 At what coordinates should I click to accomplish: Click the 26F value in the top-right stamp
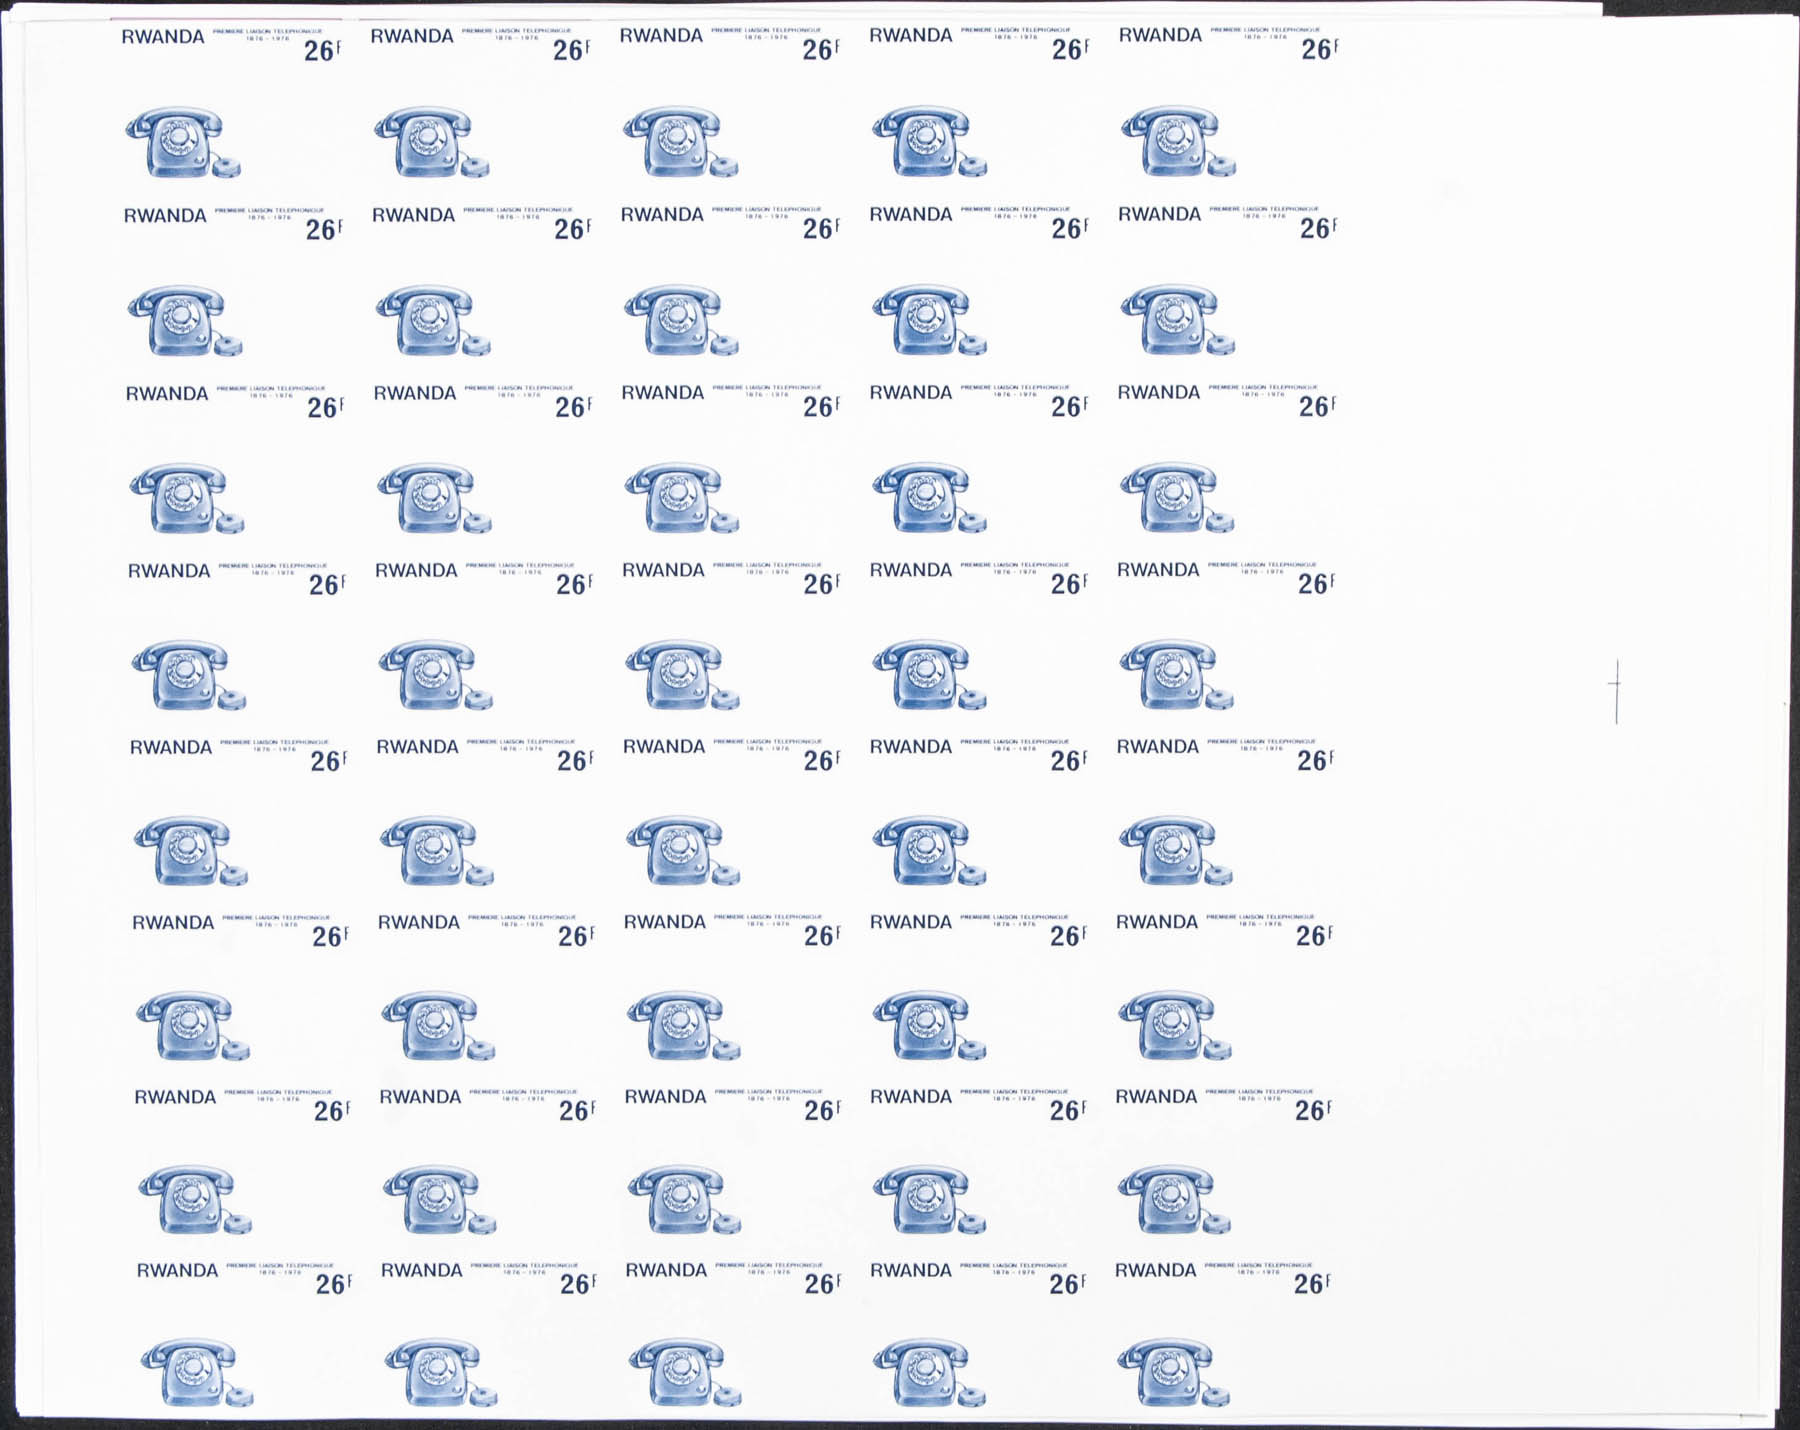pyautogui.click(x=1319, y=49)
